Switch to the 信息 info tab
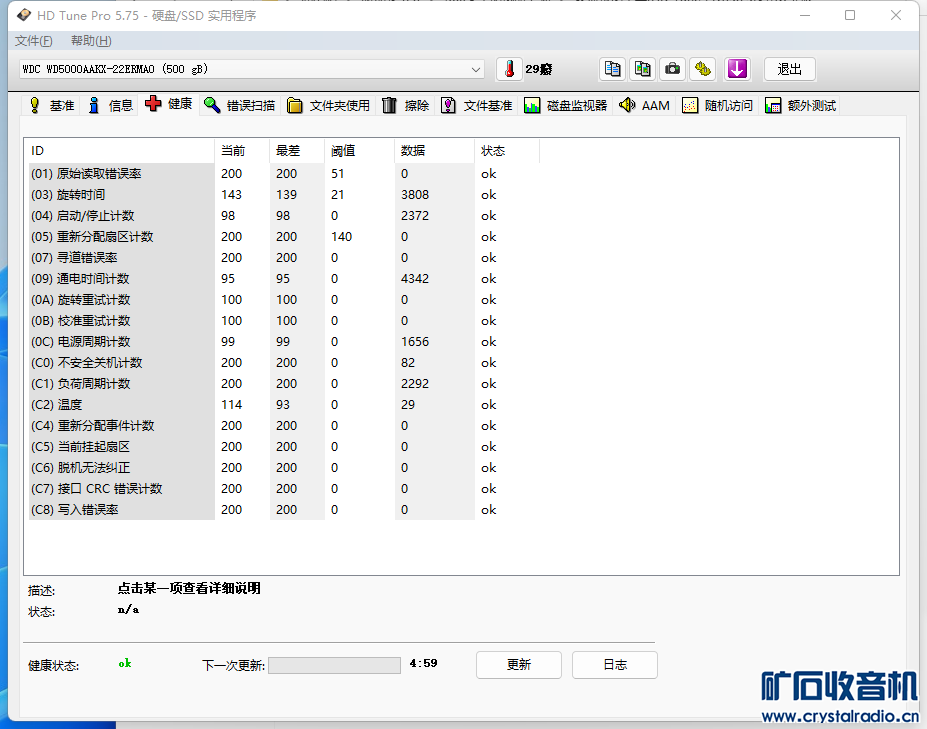This screenshot has height=729, width=927. pyautogui.click(x=110, y=105)
